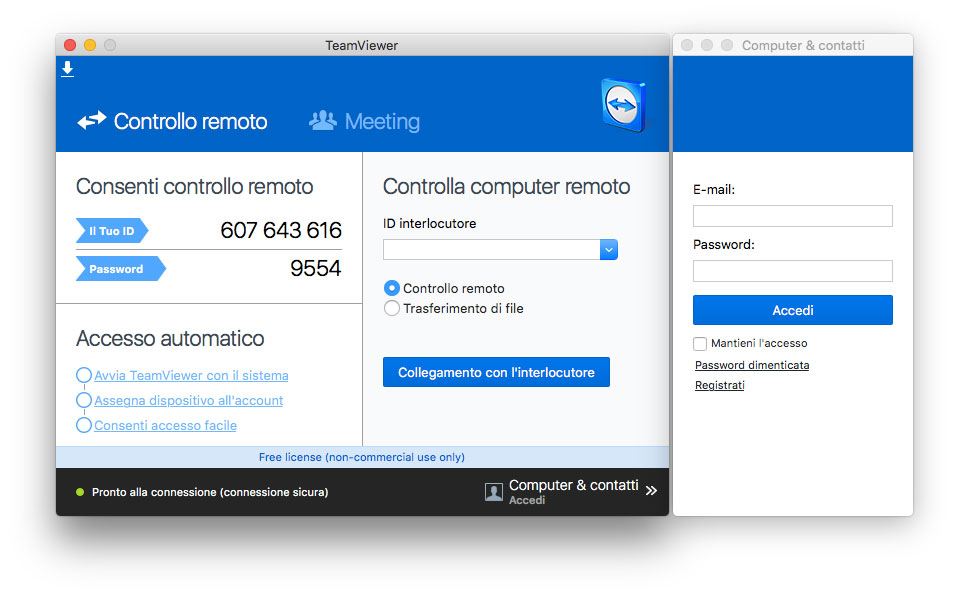Select Trasferimento di file radio button

click(x=392, y=308)
